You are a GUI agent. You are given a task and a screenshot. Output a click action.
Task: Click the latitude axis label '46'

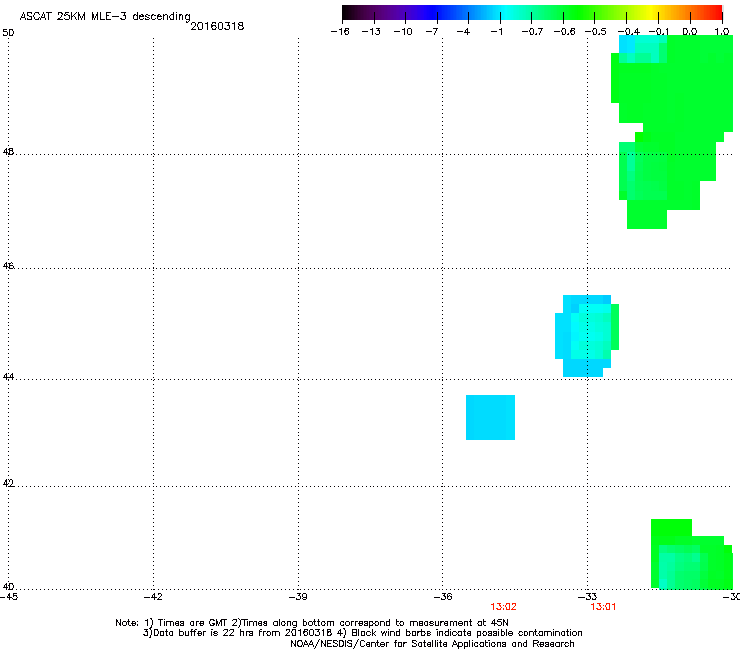[x=8, y=266]
